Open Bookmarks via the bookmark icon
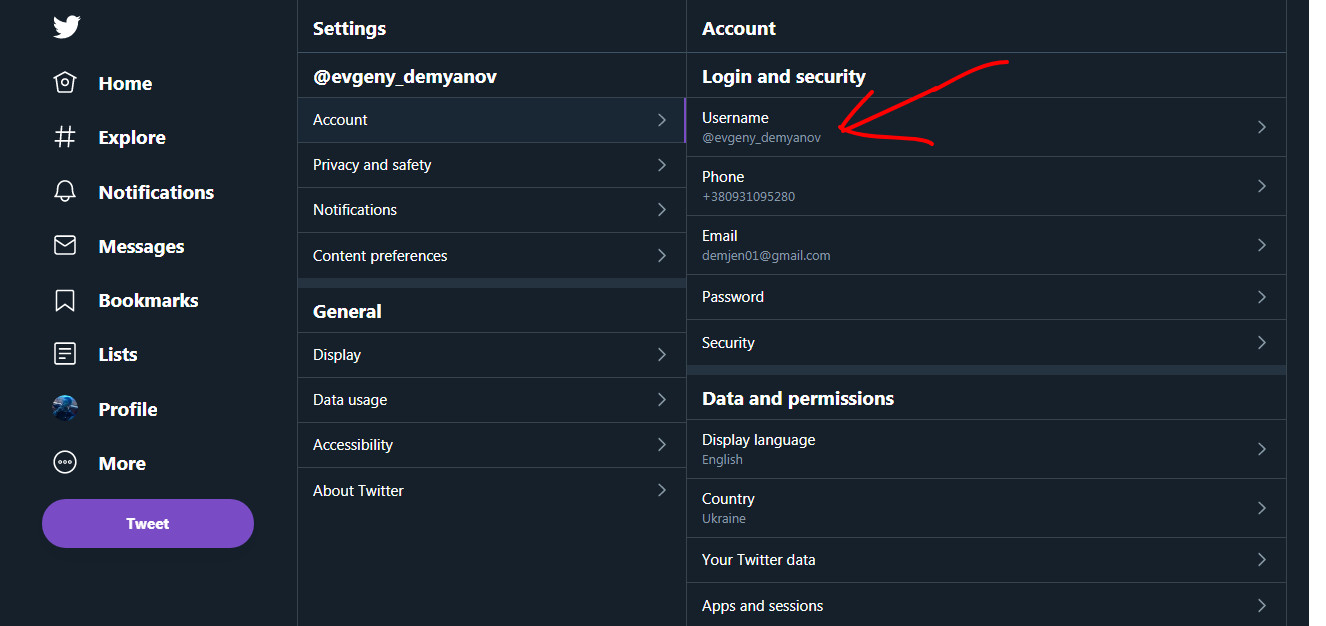Screen dimensions: 1326x626 click(x=65, y=300)
